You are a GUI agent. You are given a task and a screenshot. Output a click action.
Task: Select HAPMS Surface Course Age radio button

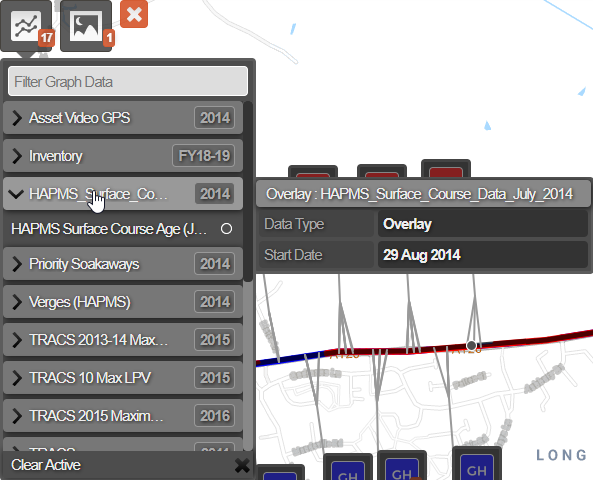(x=226, y=229)
